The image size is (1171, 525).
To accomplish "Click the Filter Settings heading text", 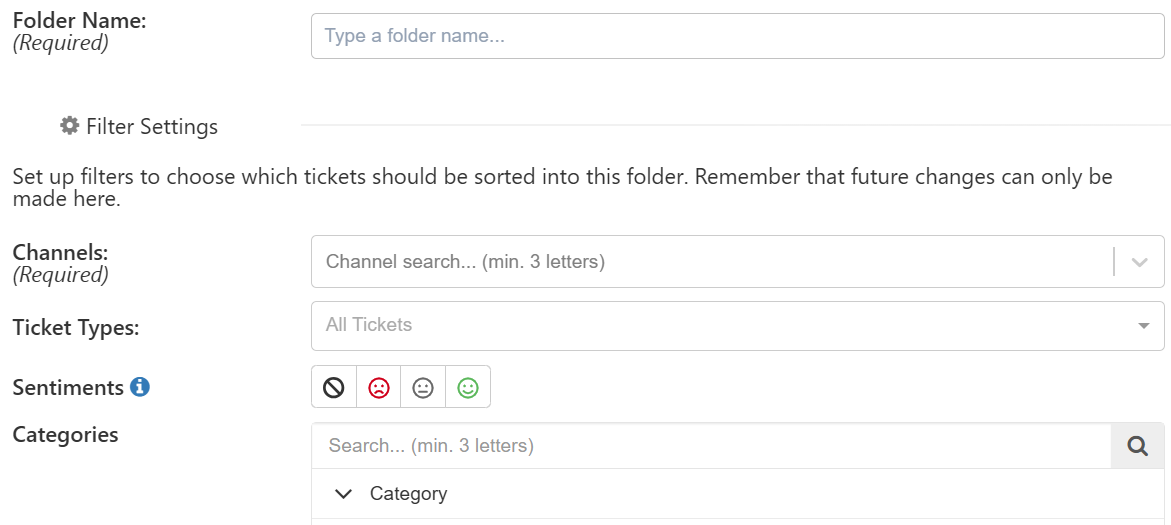I will click(152, 126).
